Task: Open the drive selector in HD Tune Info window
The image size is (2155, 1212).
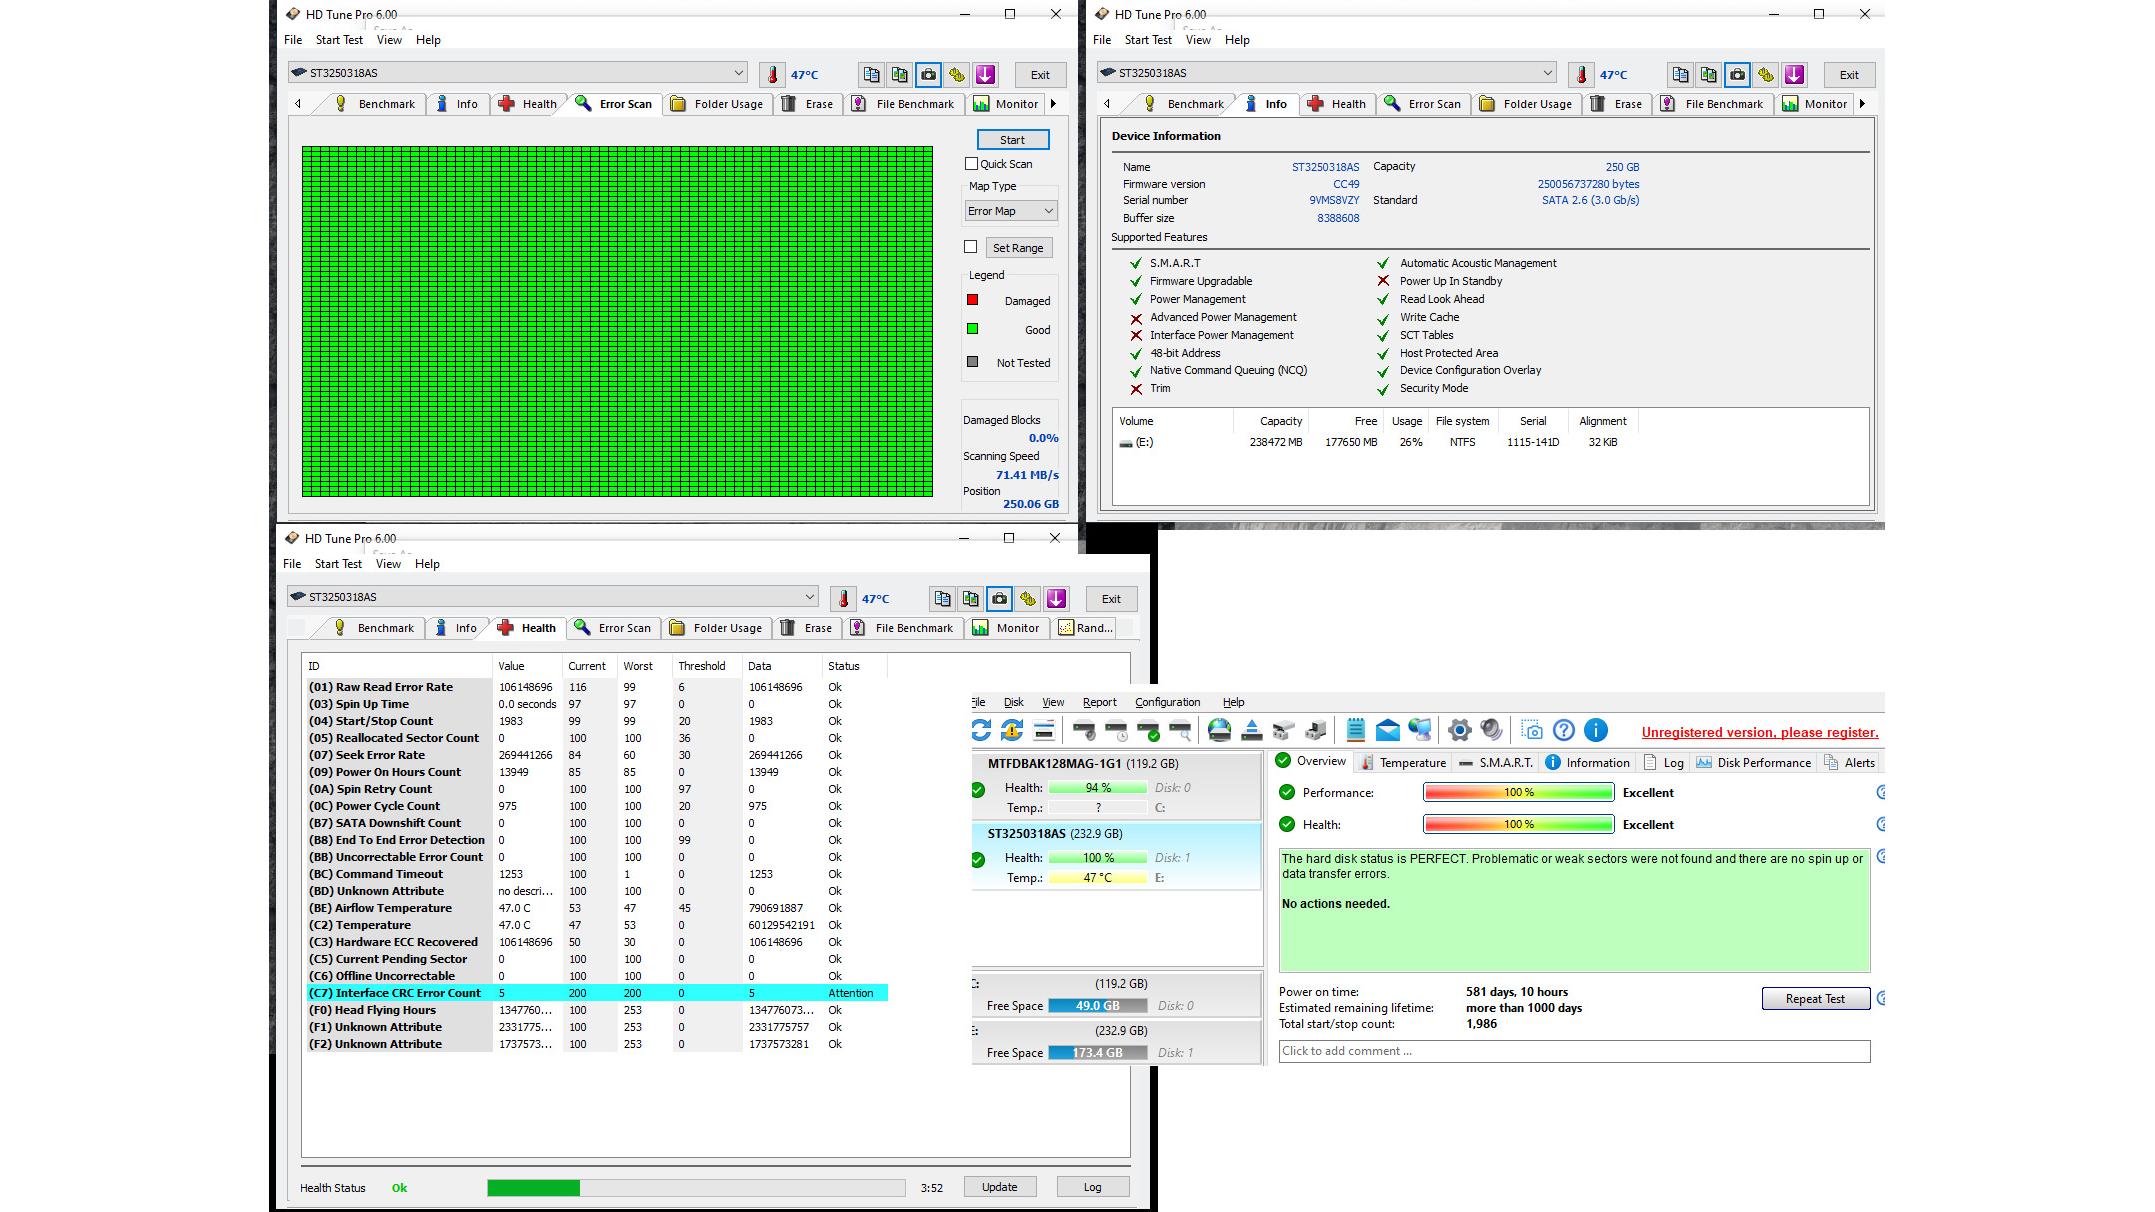Action: click(1327, 73)
